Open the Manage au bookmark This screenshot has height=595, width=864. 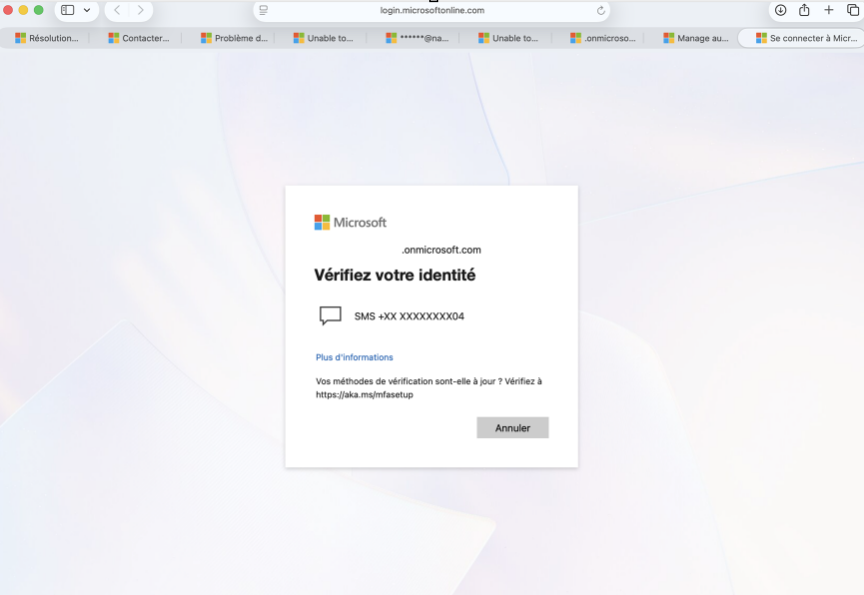(x=697, y=38)
